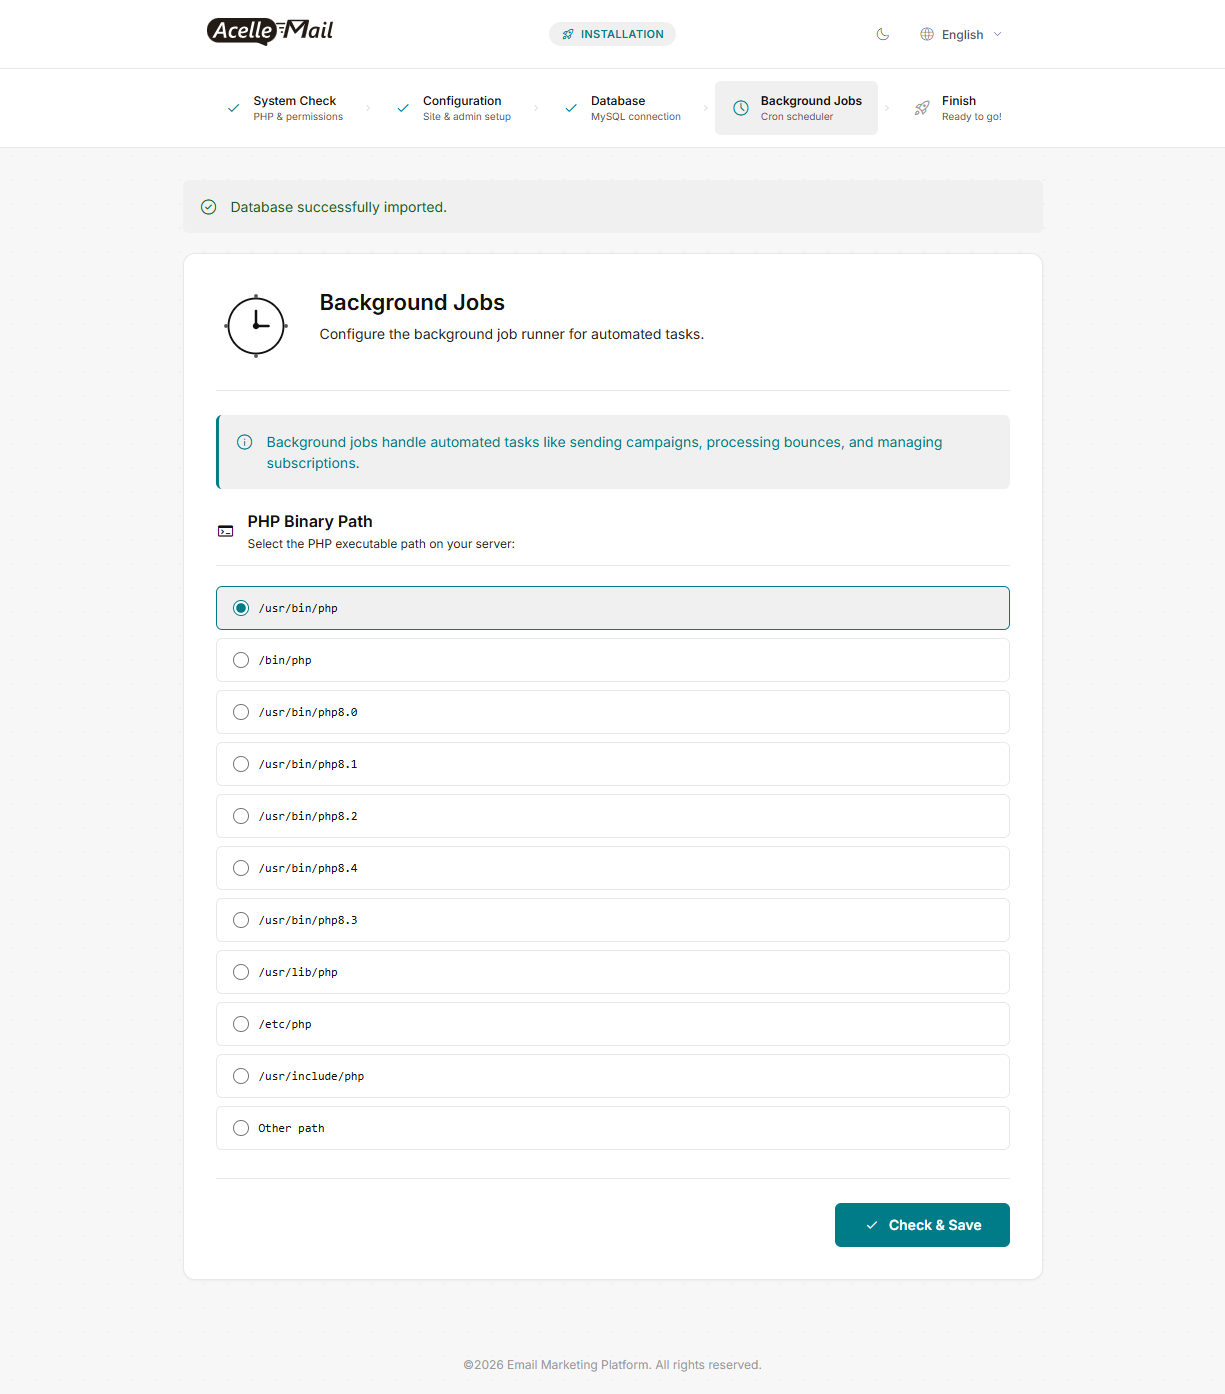Click the chevron after Database step
Viewport: 1225px width, 1394px height.
[x=705, y=108]
